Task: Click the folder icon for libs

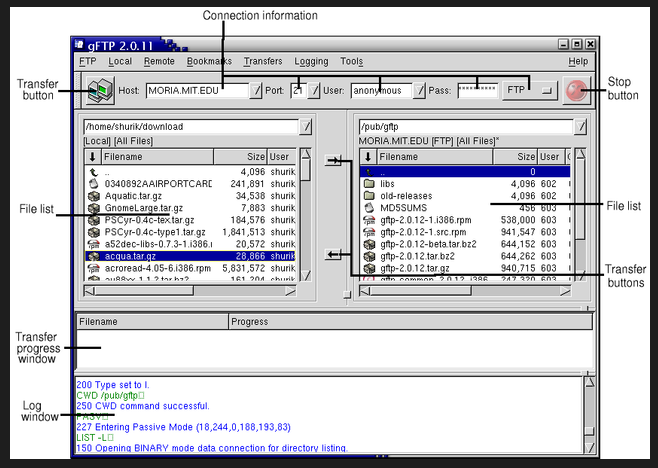Action: (x=369, y=184)
